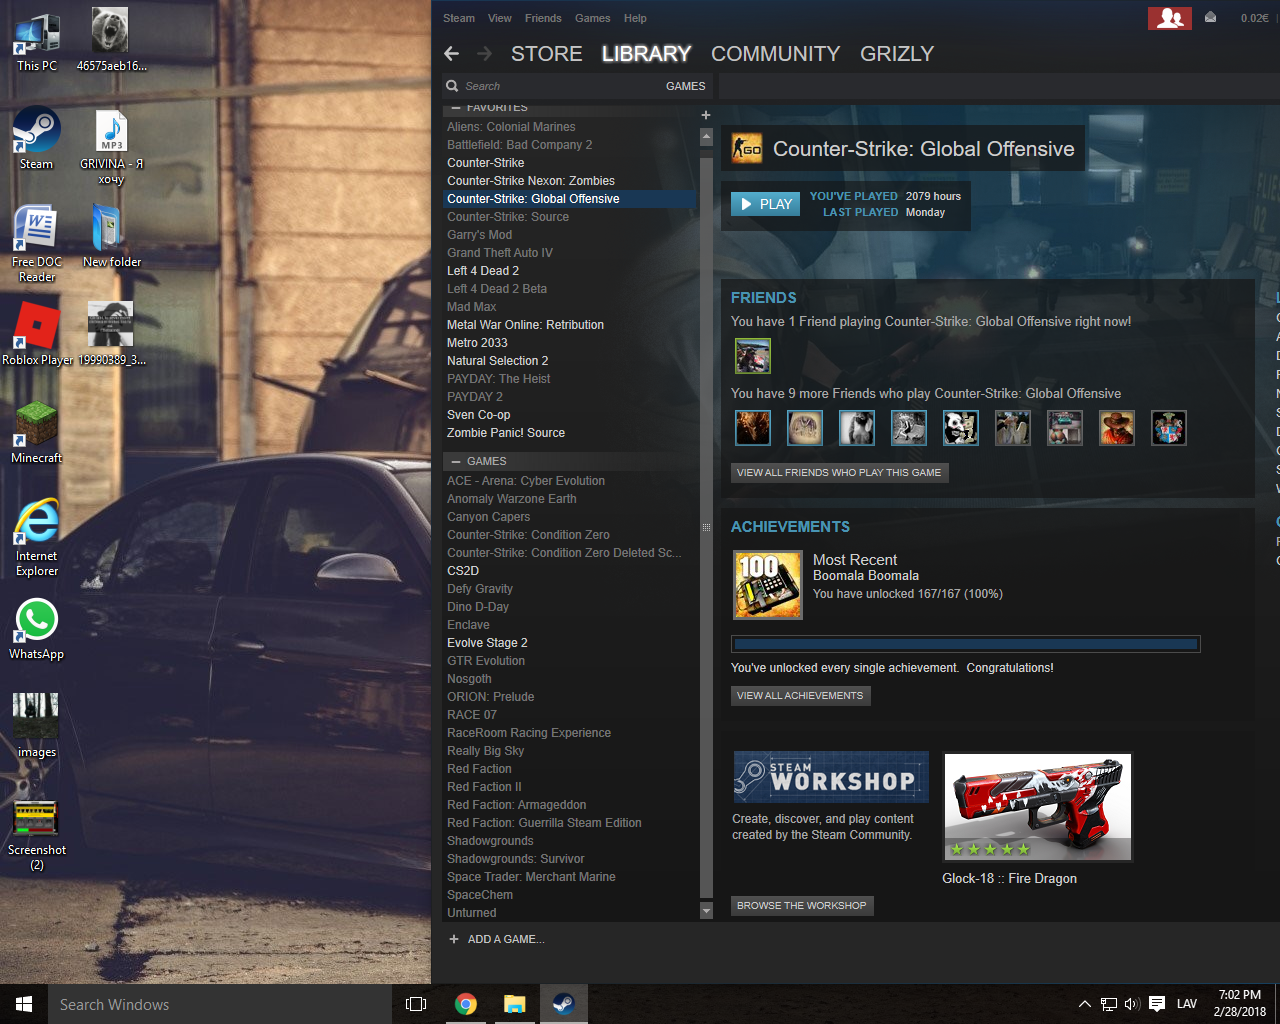Click the magnifier icon in the search box
Image resolution: width=1280 pixels, height=1024 pixels.
point(453,86)
